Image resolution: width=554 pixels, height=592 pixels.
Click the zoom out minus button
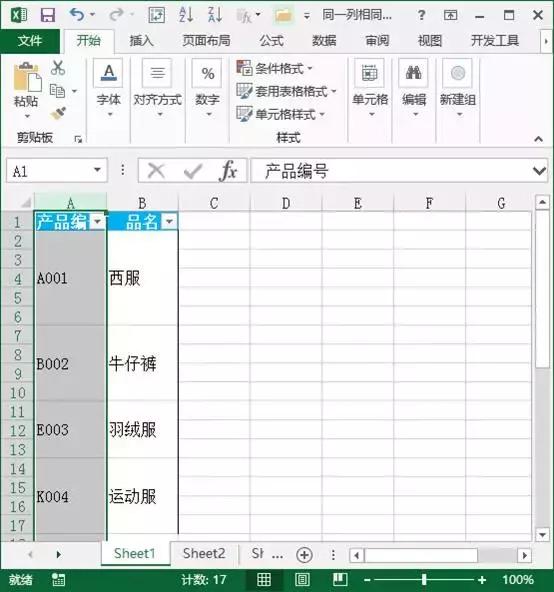367,580
